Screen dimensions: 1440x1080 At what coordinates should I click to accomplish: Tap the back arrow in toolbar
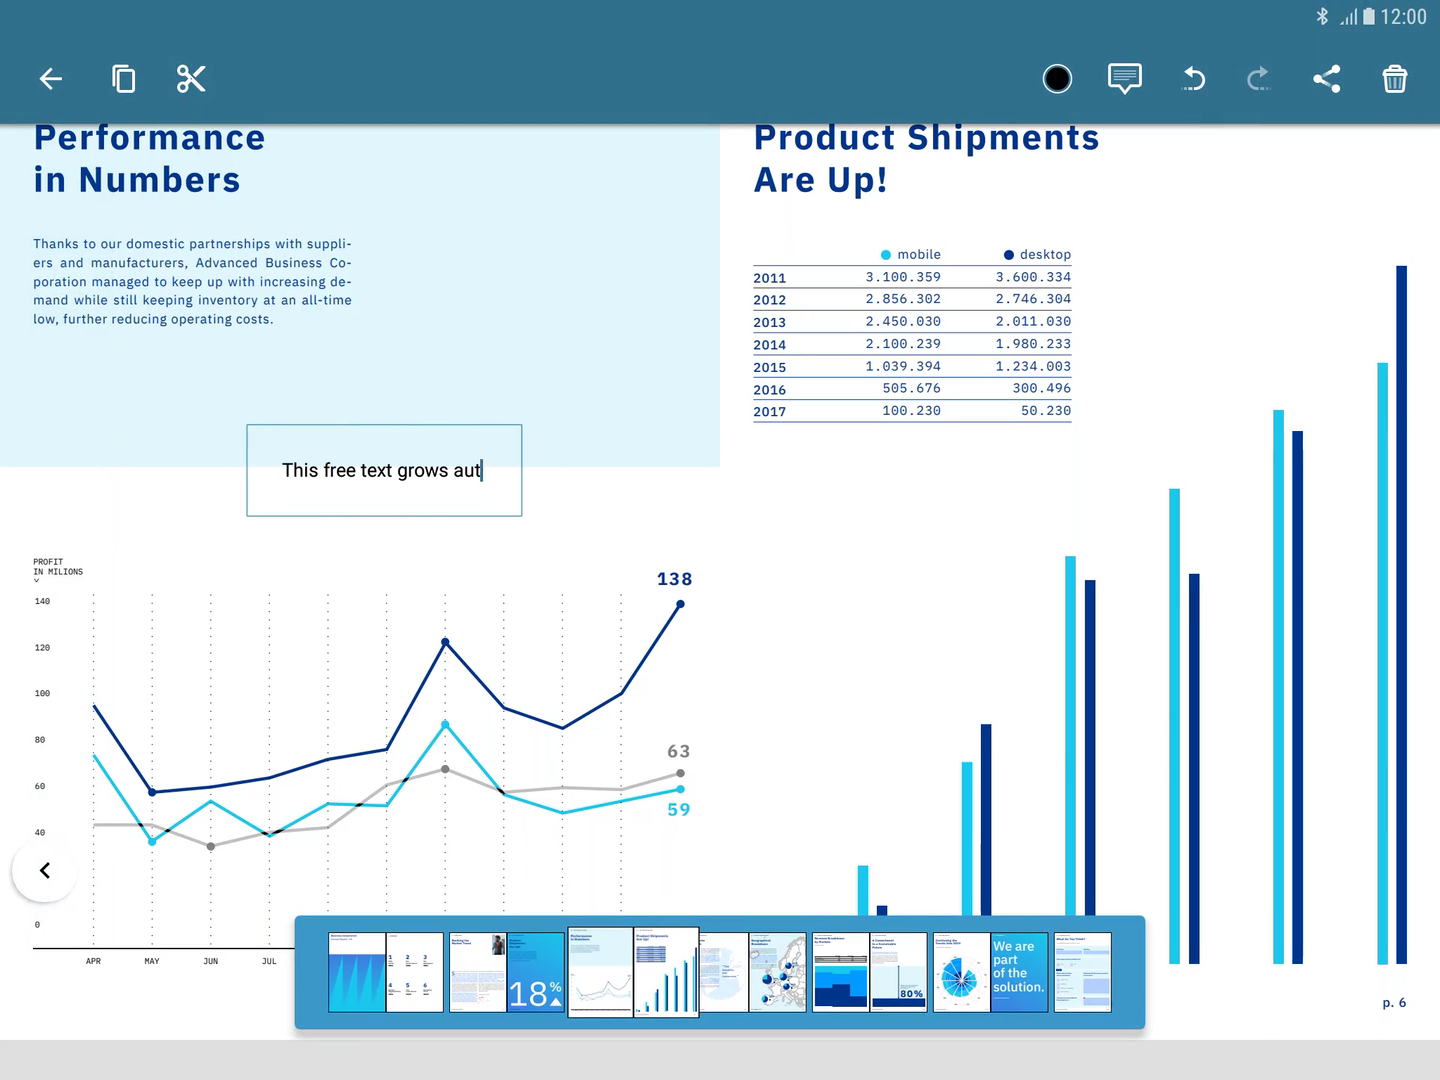click(51, 79)
